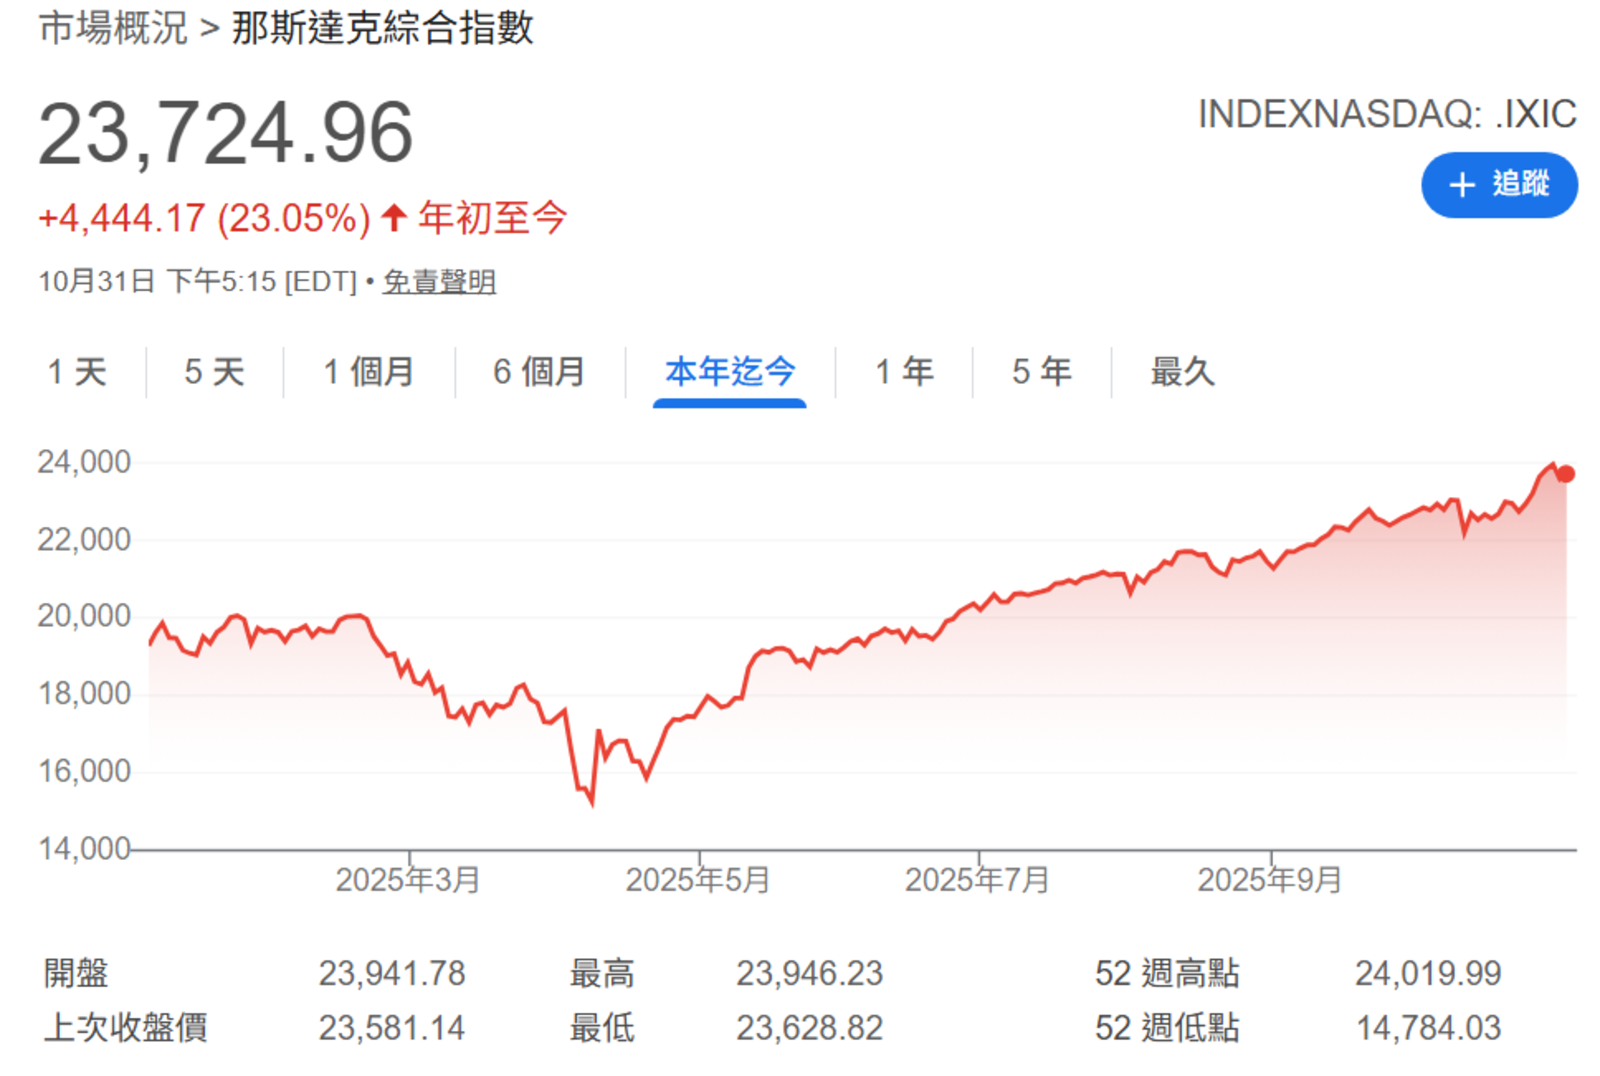This screenshot has height=1076, width=1600.
Task: Click the 14,000 axis label
Action: pos(84,849)
